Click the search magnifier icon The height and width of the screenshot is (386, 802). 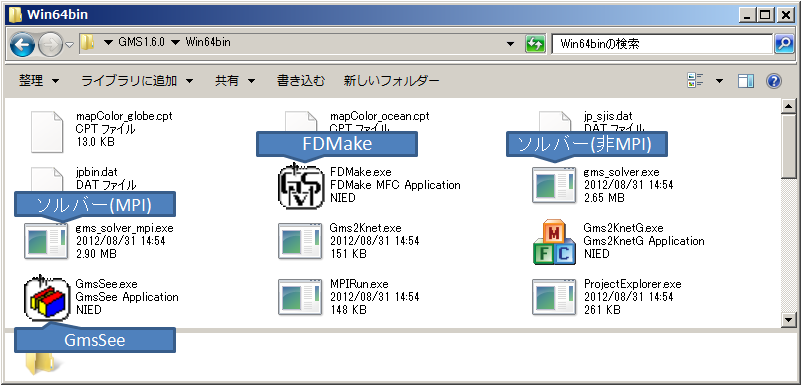pyautogui.click(x=784, y=44)
